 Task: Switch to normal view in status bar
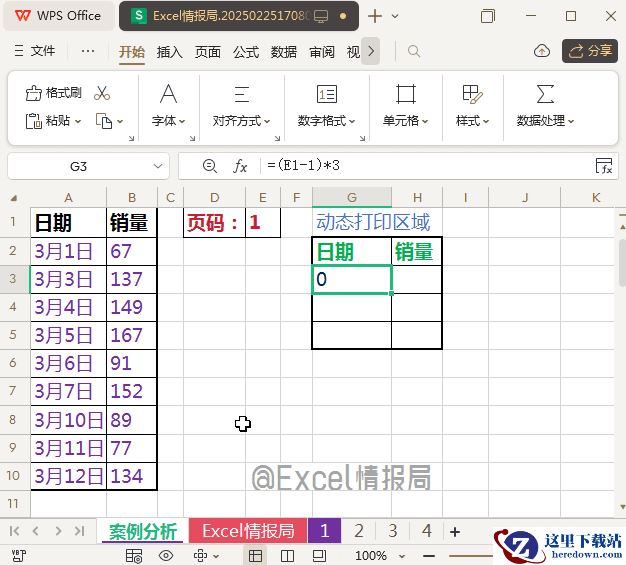click(255, 555)
